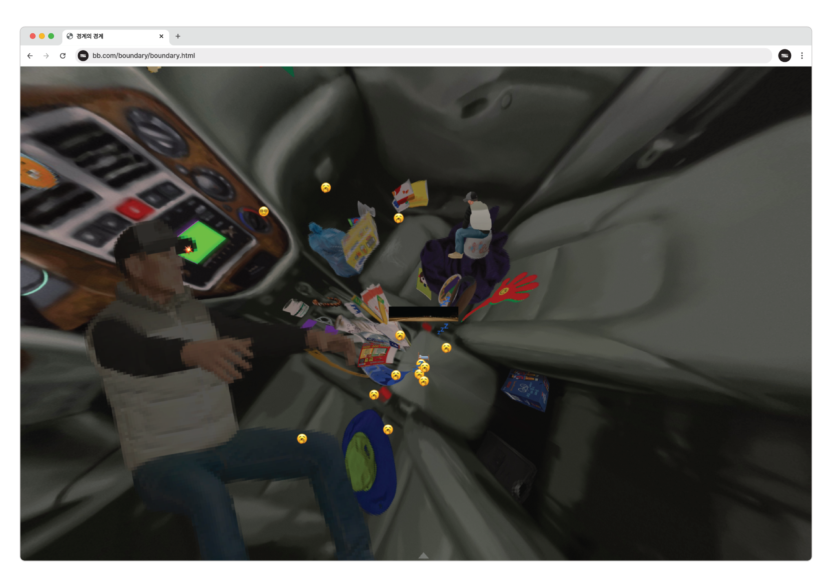Click the blue and green hat
This screenshot has height=588, width=832.
coord(368,460)
